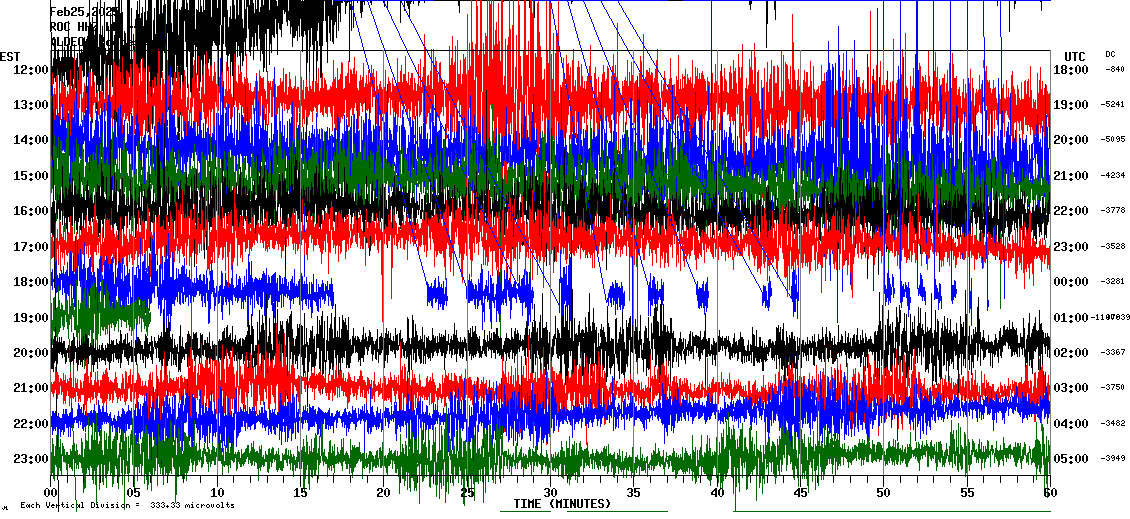Click the -3949 DC offset value
The height and width of the screenshot is (519, 1130).
pyautogui.click(x=1113, y=459)
